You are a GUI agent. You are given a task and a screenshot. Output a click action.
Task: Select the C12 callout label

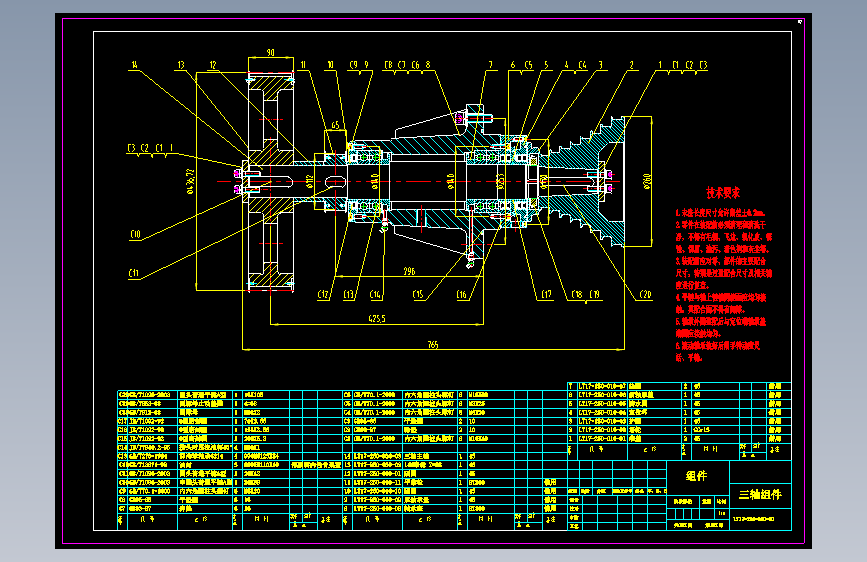323,295
